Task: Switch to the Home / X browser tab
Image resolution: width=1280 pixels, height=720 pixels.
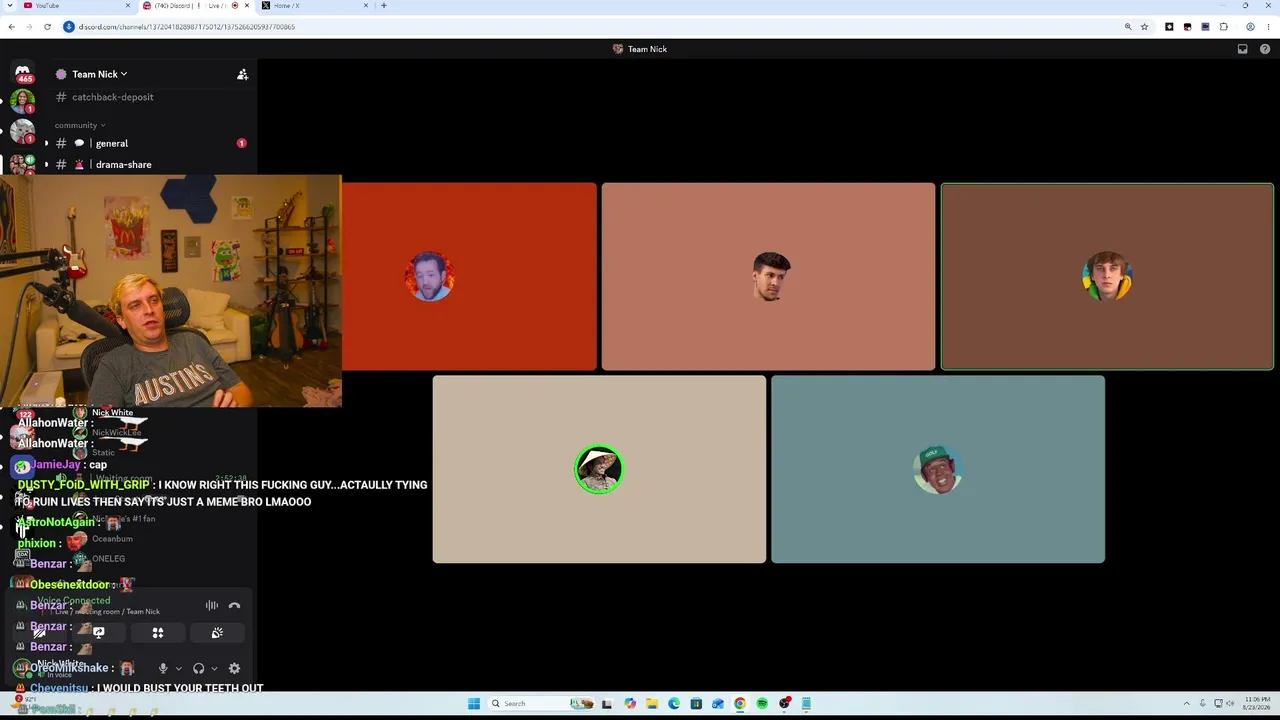Action: pos(315,6)
